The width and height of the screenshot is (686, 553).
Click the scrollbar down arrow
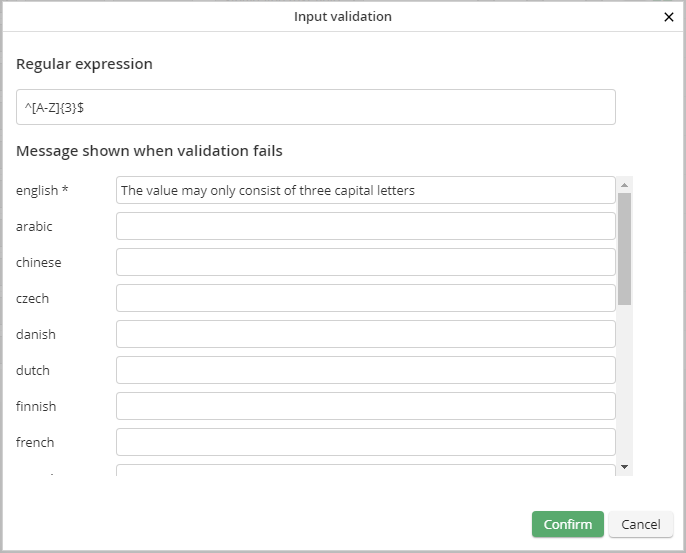(625, 467)
